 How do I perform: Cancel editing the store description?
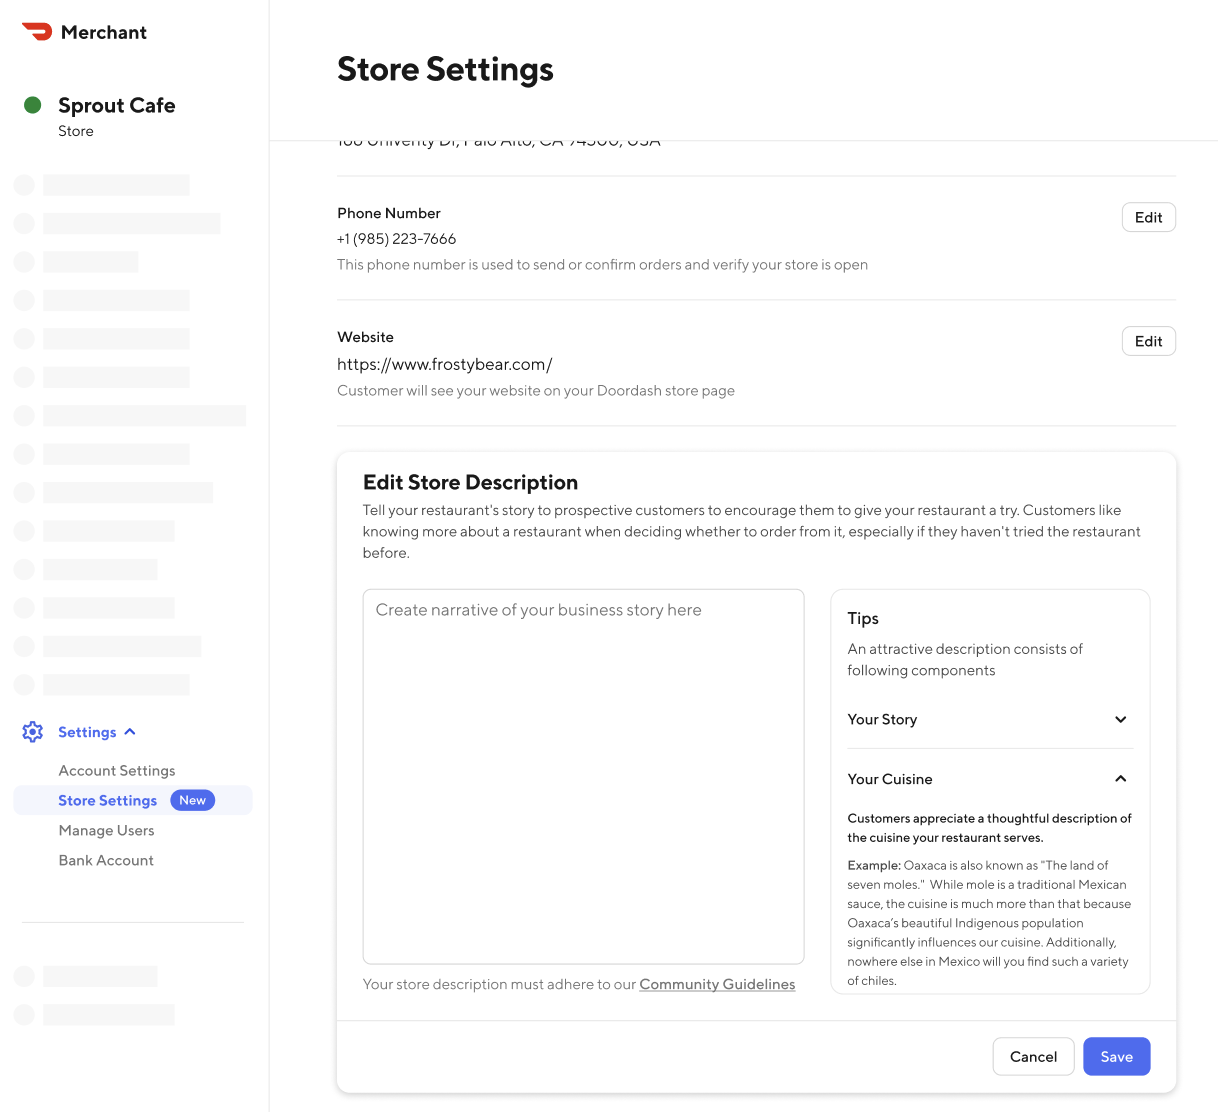(x=1033, y=1056)
